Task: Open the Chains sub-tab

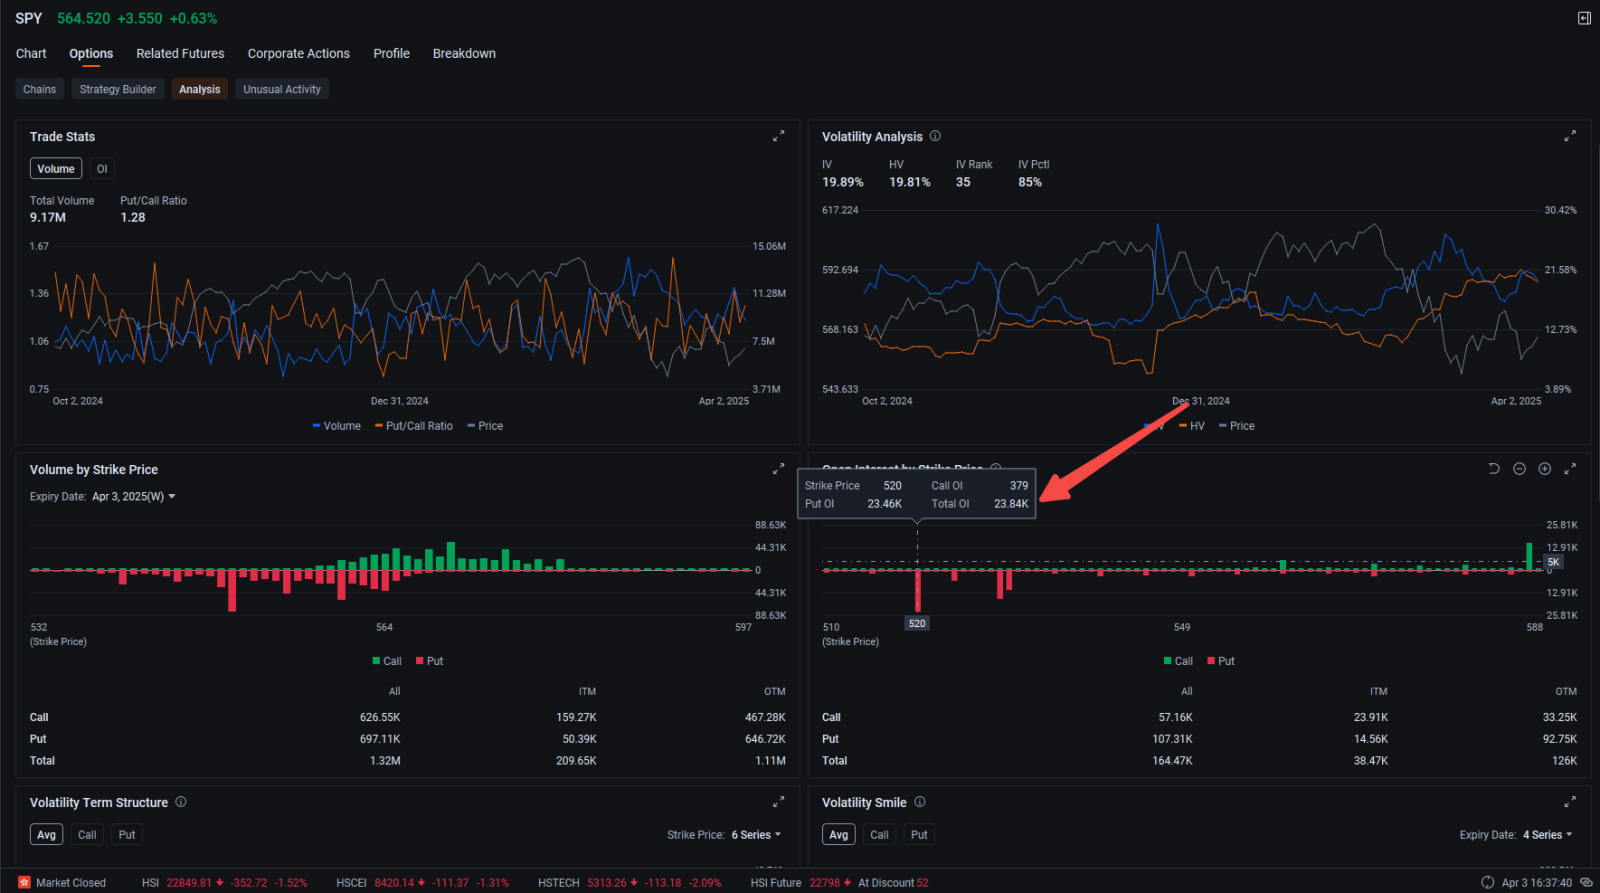Action: coord(40,89)
